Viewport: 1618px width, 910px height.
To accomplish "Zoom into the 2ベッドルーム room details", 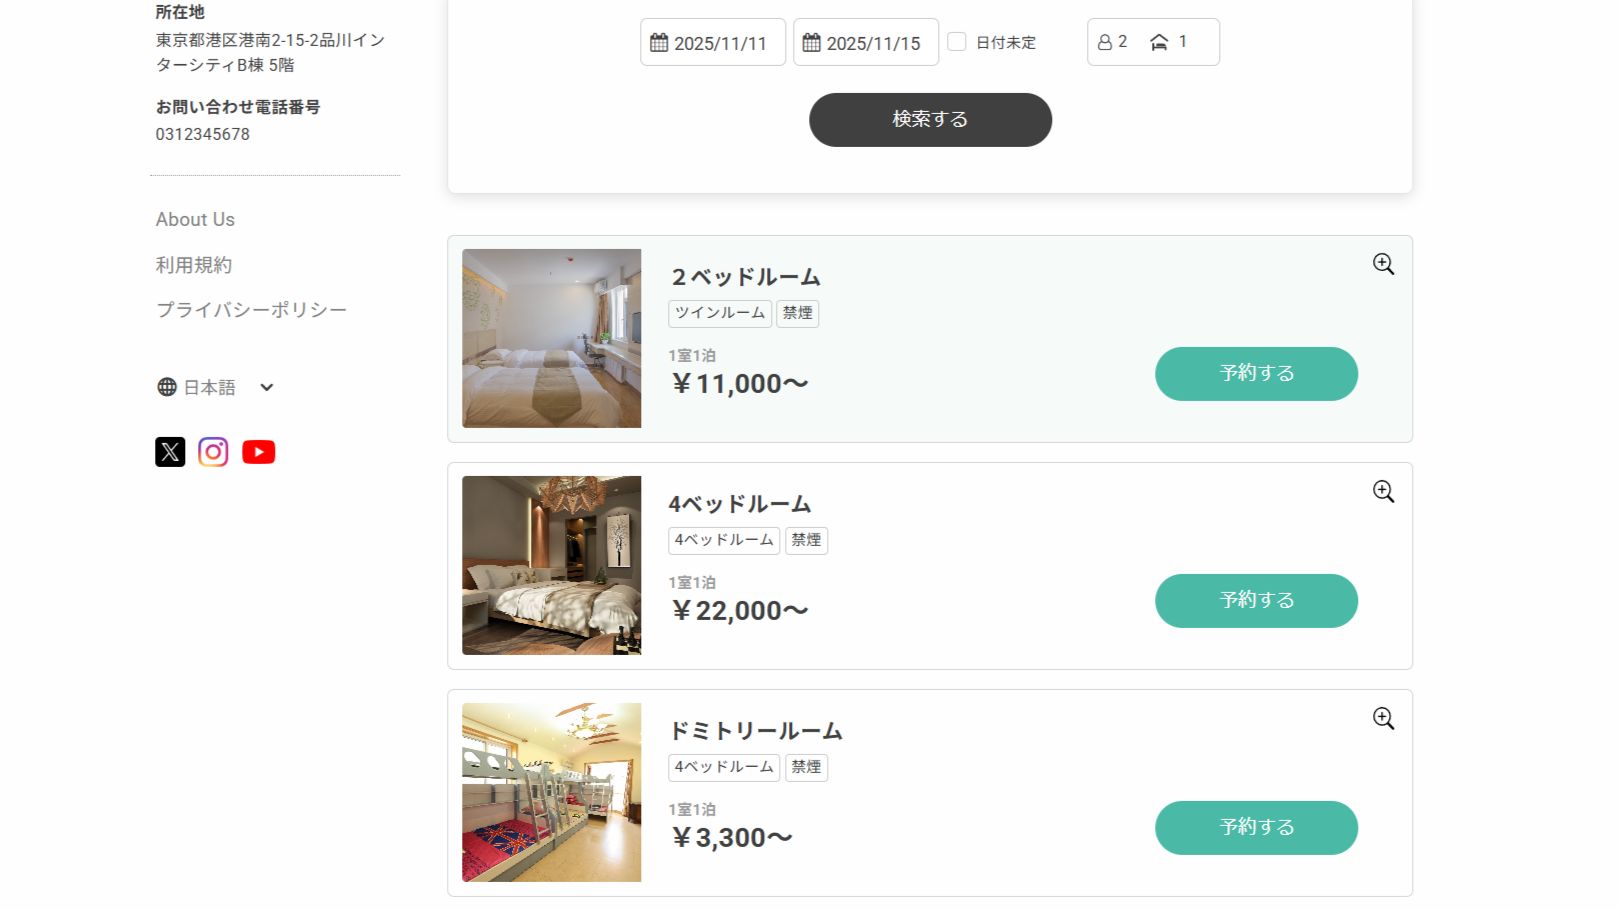I will point(1383,264).
